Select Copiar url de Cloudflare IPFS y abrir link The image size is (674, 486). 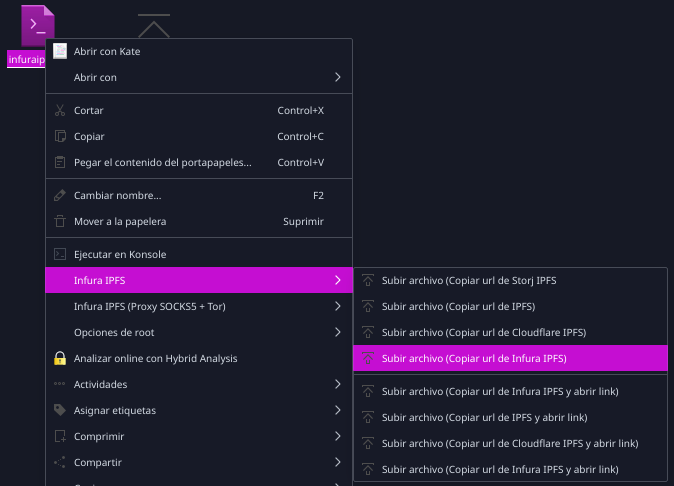tap(510, 443)
